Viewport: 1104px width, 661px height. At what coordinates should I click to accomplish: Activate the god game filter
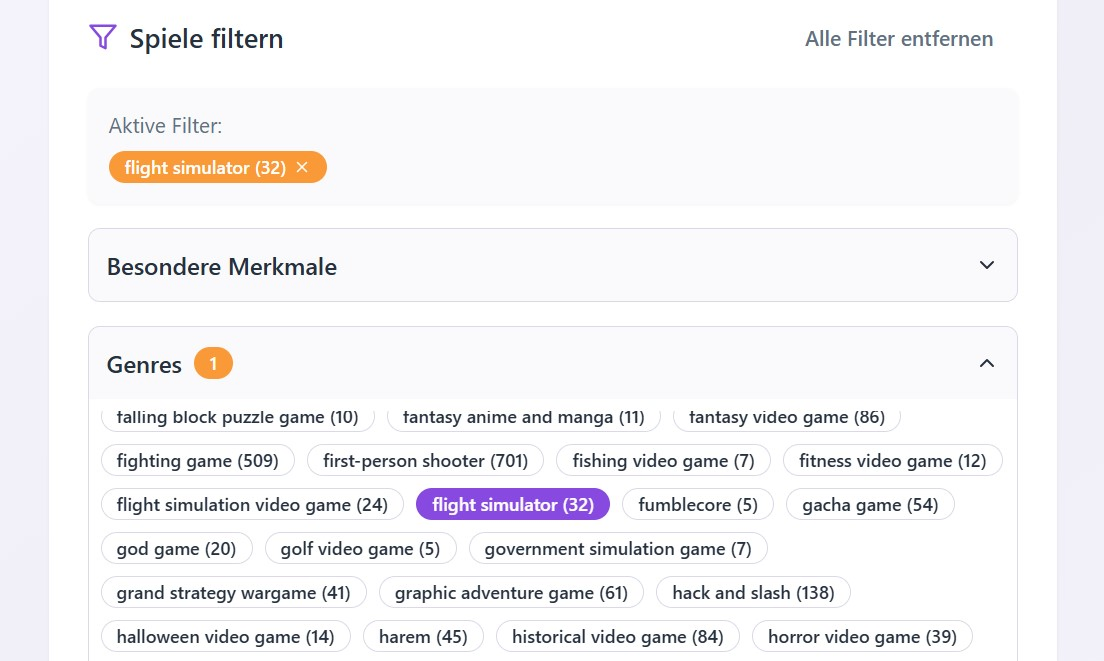click(x=176, y=548)
